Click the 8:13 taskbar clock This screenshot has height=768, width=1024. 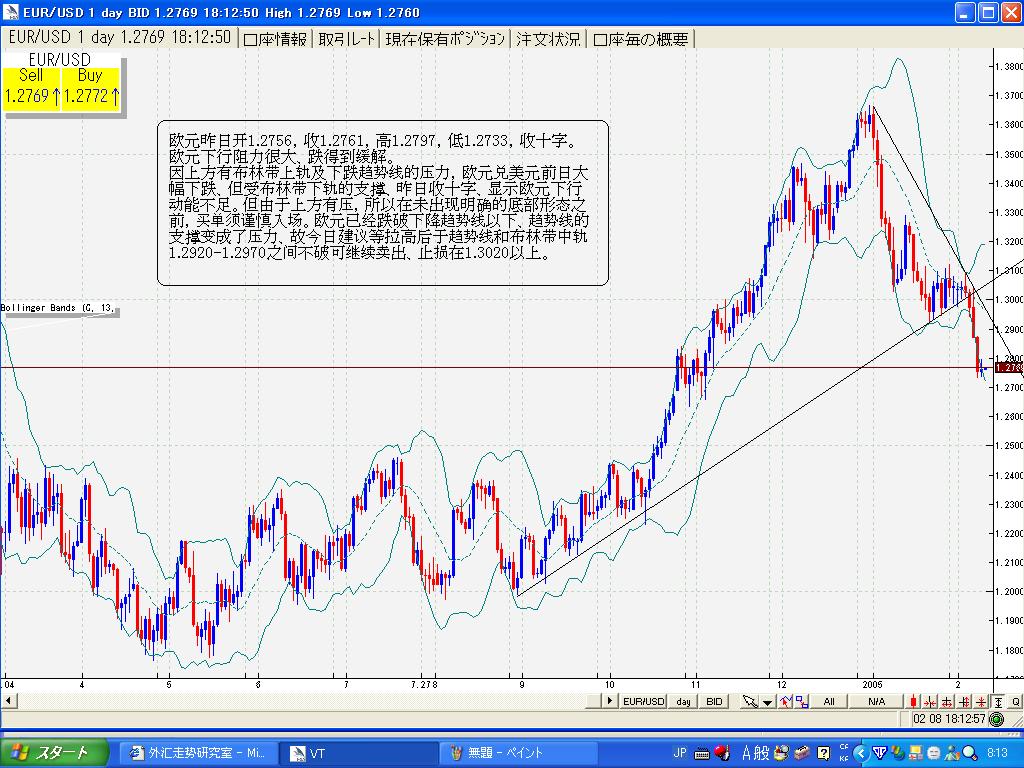pyautogui.click(x=997, y=752)
